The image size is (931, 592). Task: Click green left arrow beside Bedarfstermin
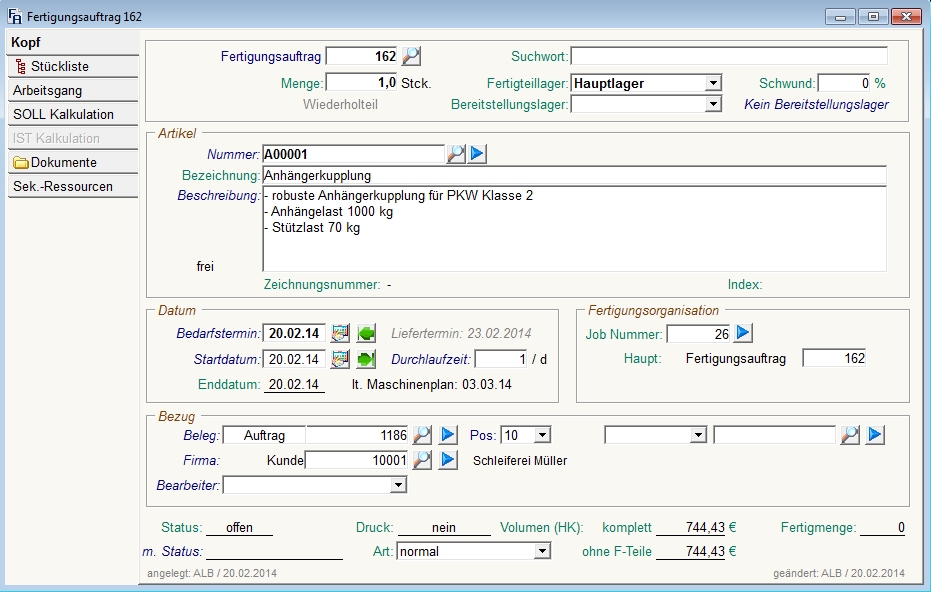tap(366, 333)
